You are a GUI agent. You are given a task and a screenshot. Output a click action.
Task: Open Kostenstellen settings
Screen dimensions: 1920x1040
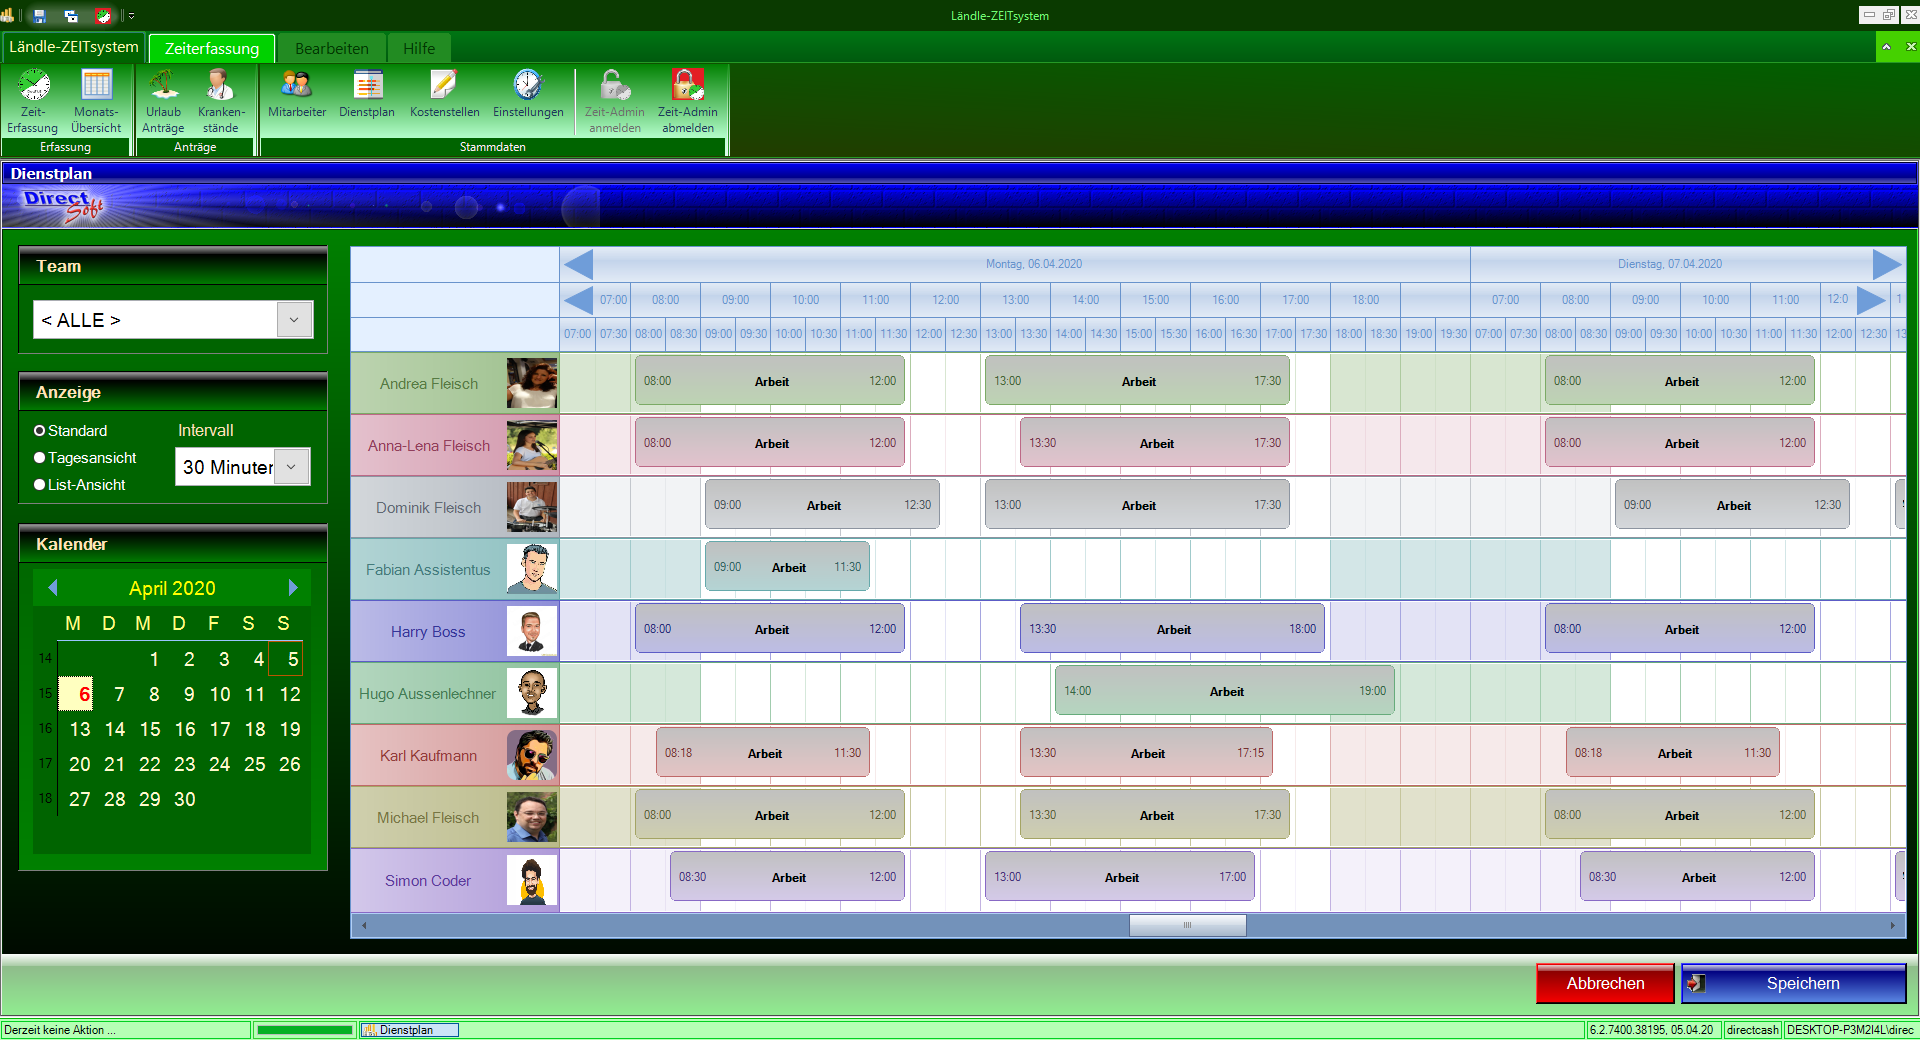(x=444, y=94)
